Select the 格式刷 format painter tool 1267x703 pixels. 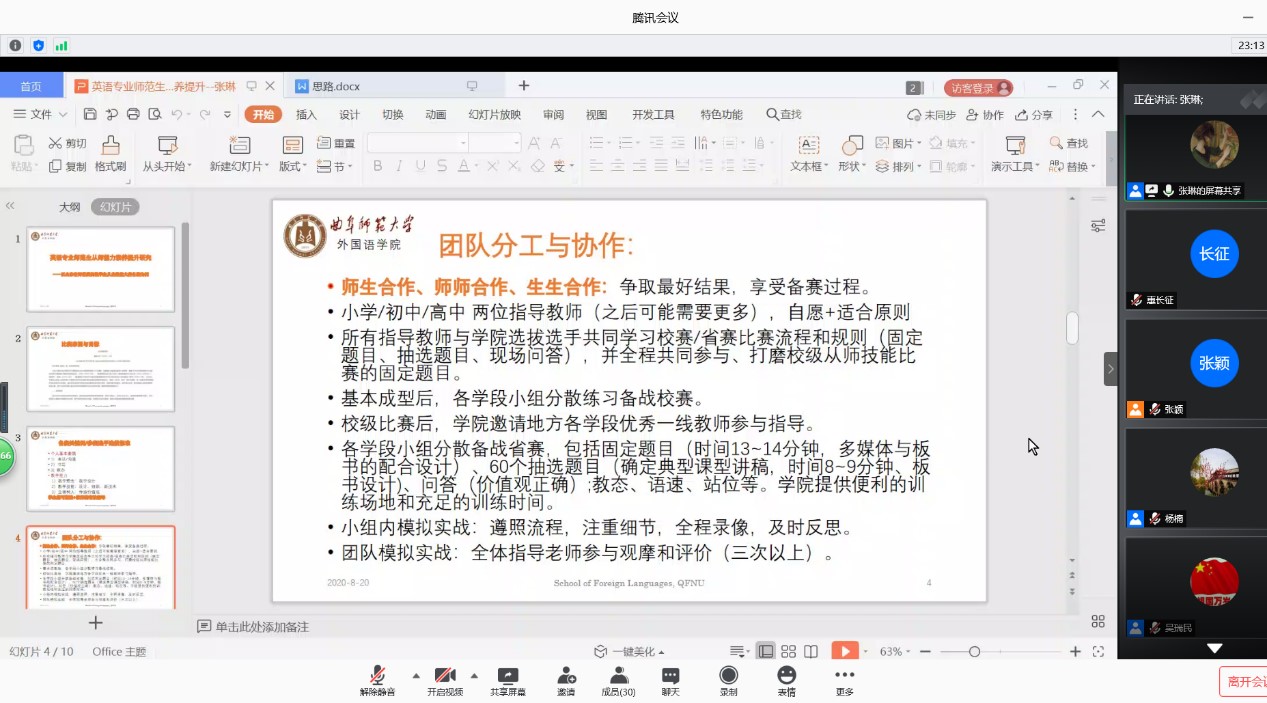tap(110, 153)
